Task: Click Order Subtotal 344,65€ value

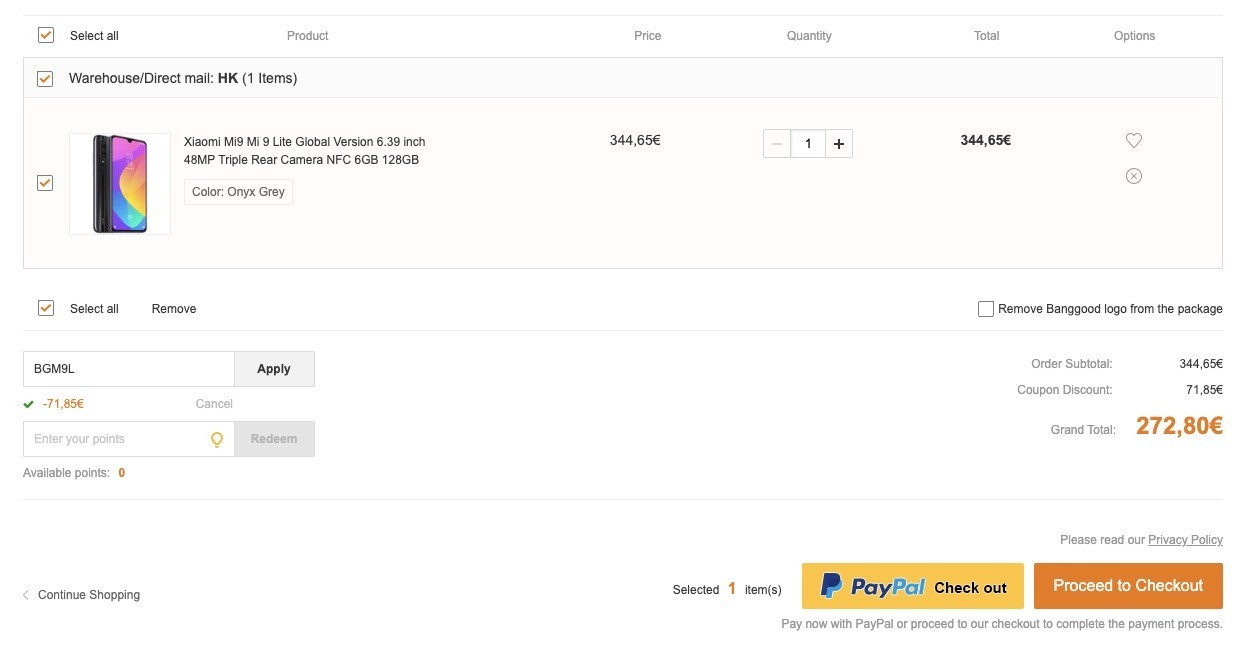Action: (x=1201, y=364)
